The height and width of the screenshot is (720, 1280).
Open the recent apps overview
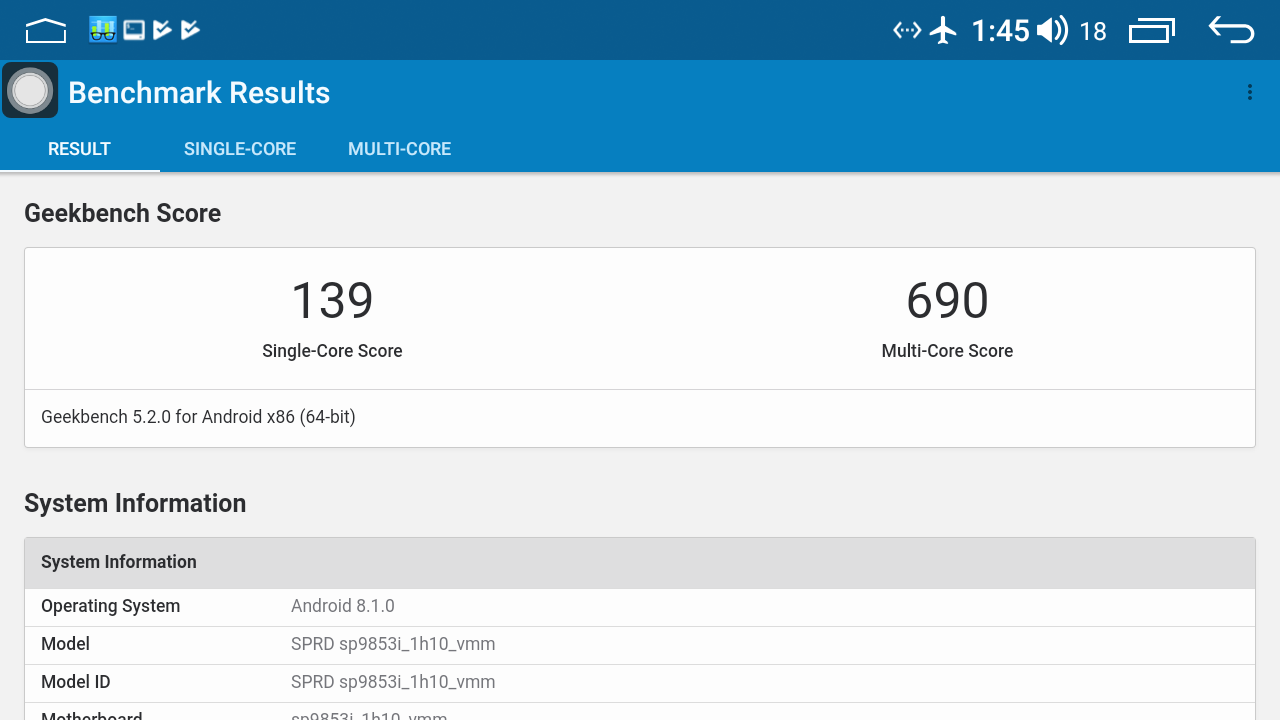[1152, 31]
